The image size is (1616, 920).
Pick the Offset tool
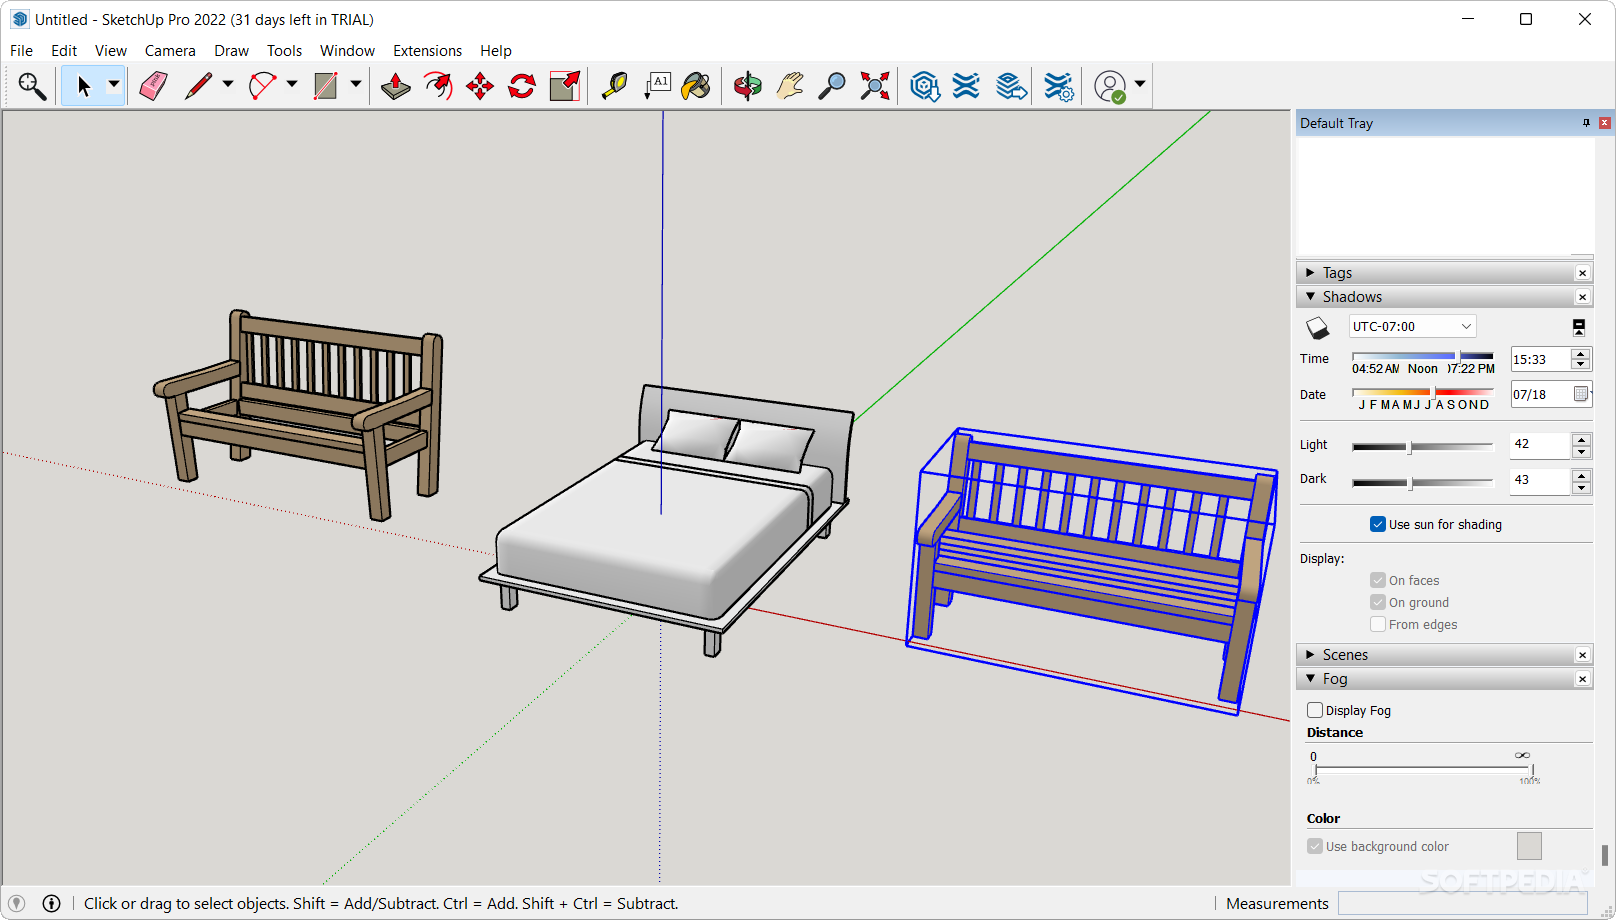[x=438, y=87]
